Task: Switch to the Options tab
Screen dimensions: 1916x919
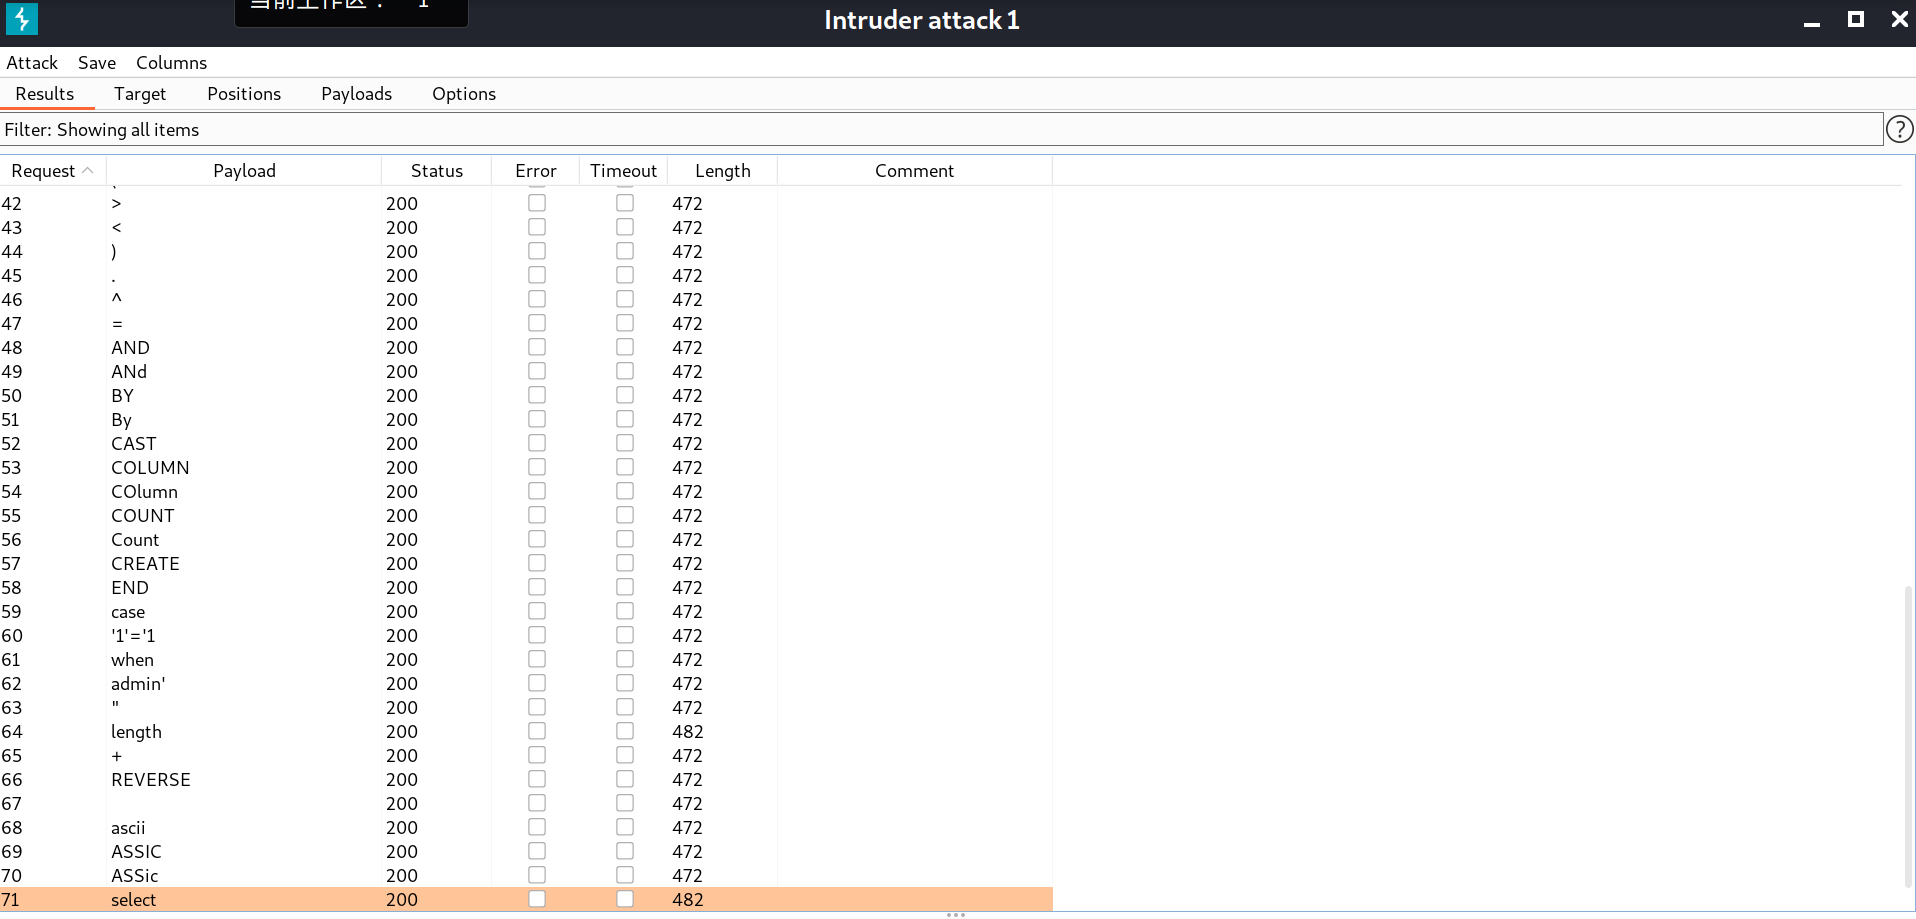Action: [x=464, y=94]
